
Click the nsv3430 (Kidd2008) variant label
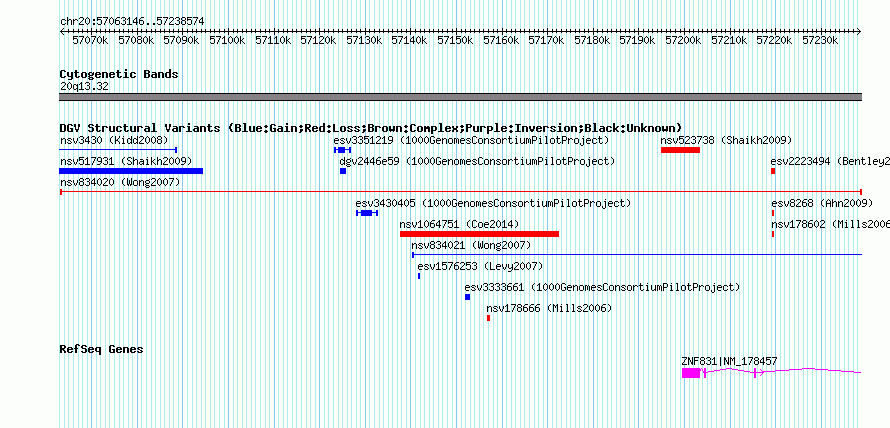pos(114,140)
